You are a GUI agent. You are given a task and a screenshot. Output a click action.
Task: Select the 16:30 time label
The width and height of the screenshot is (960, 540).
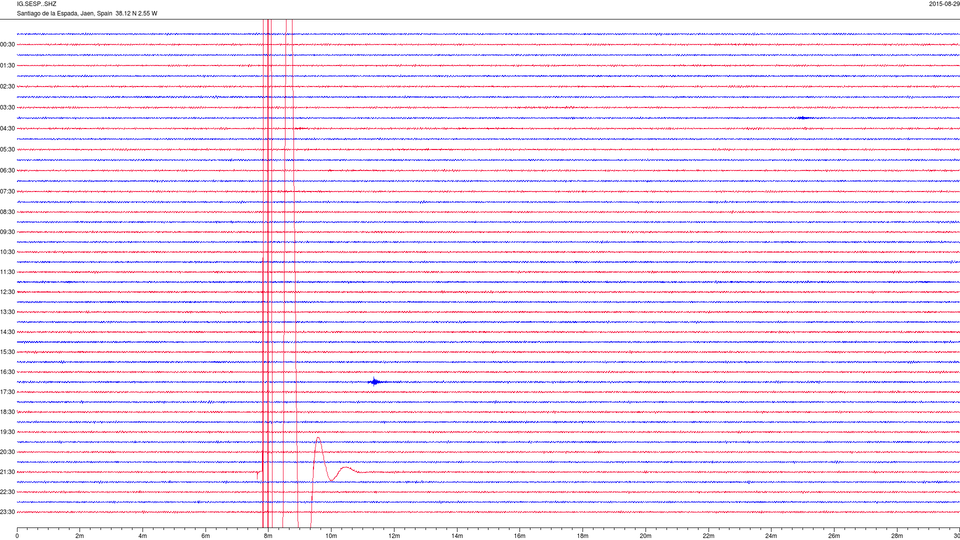tap(7, 372)
